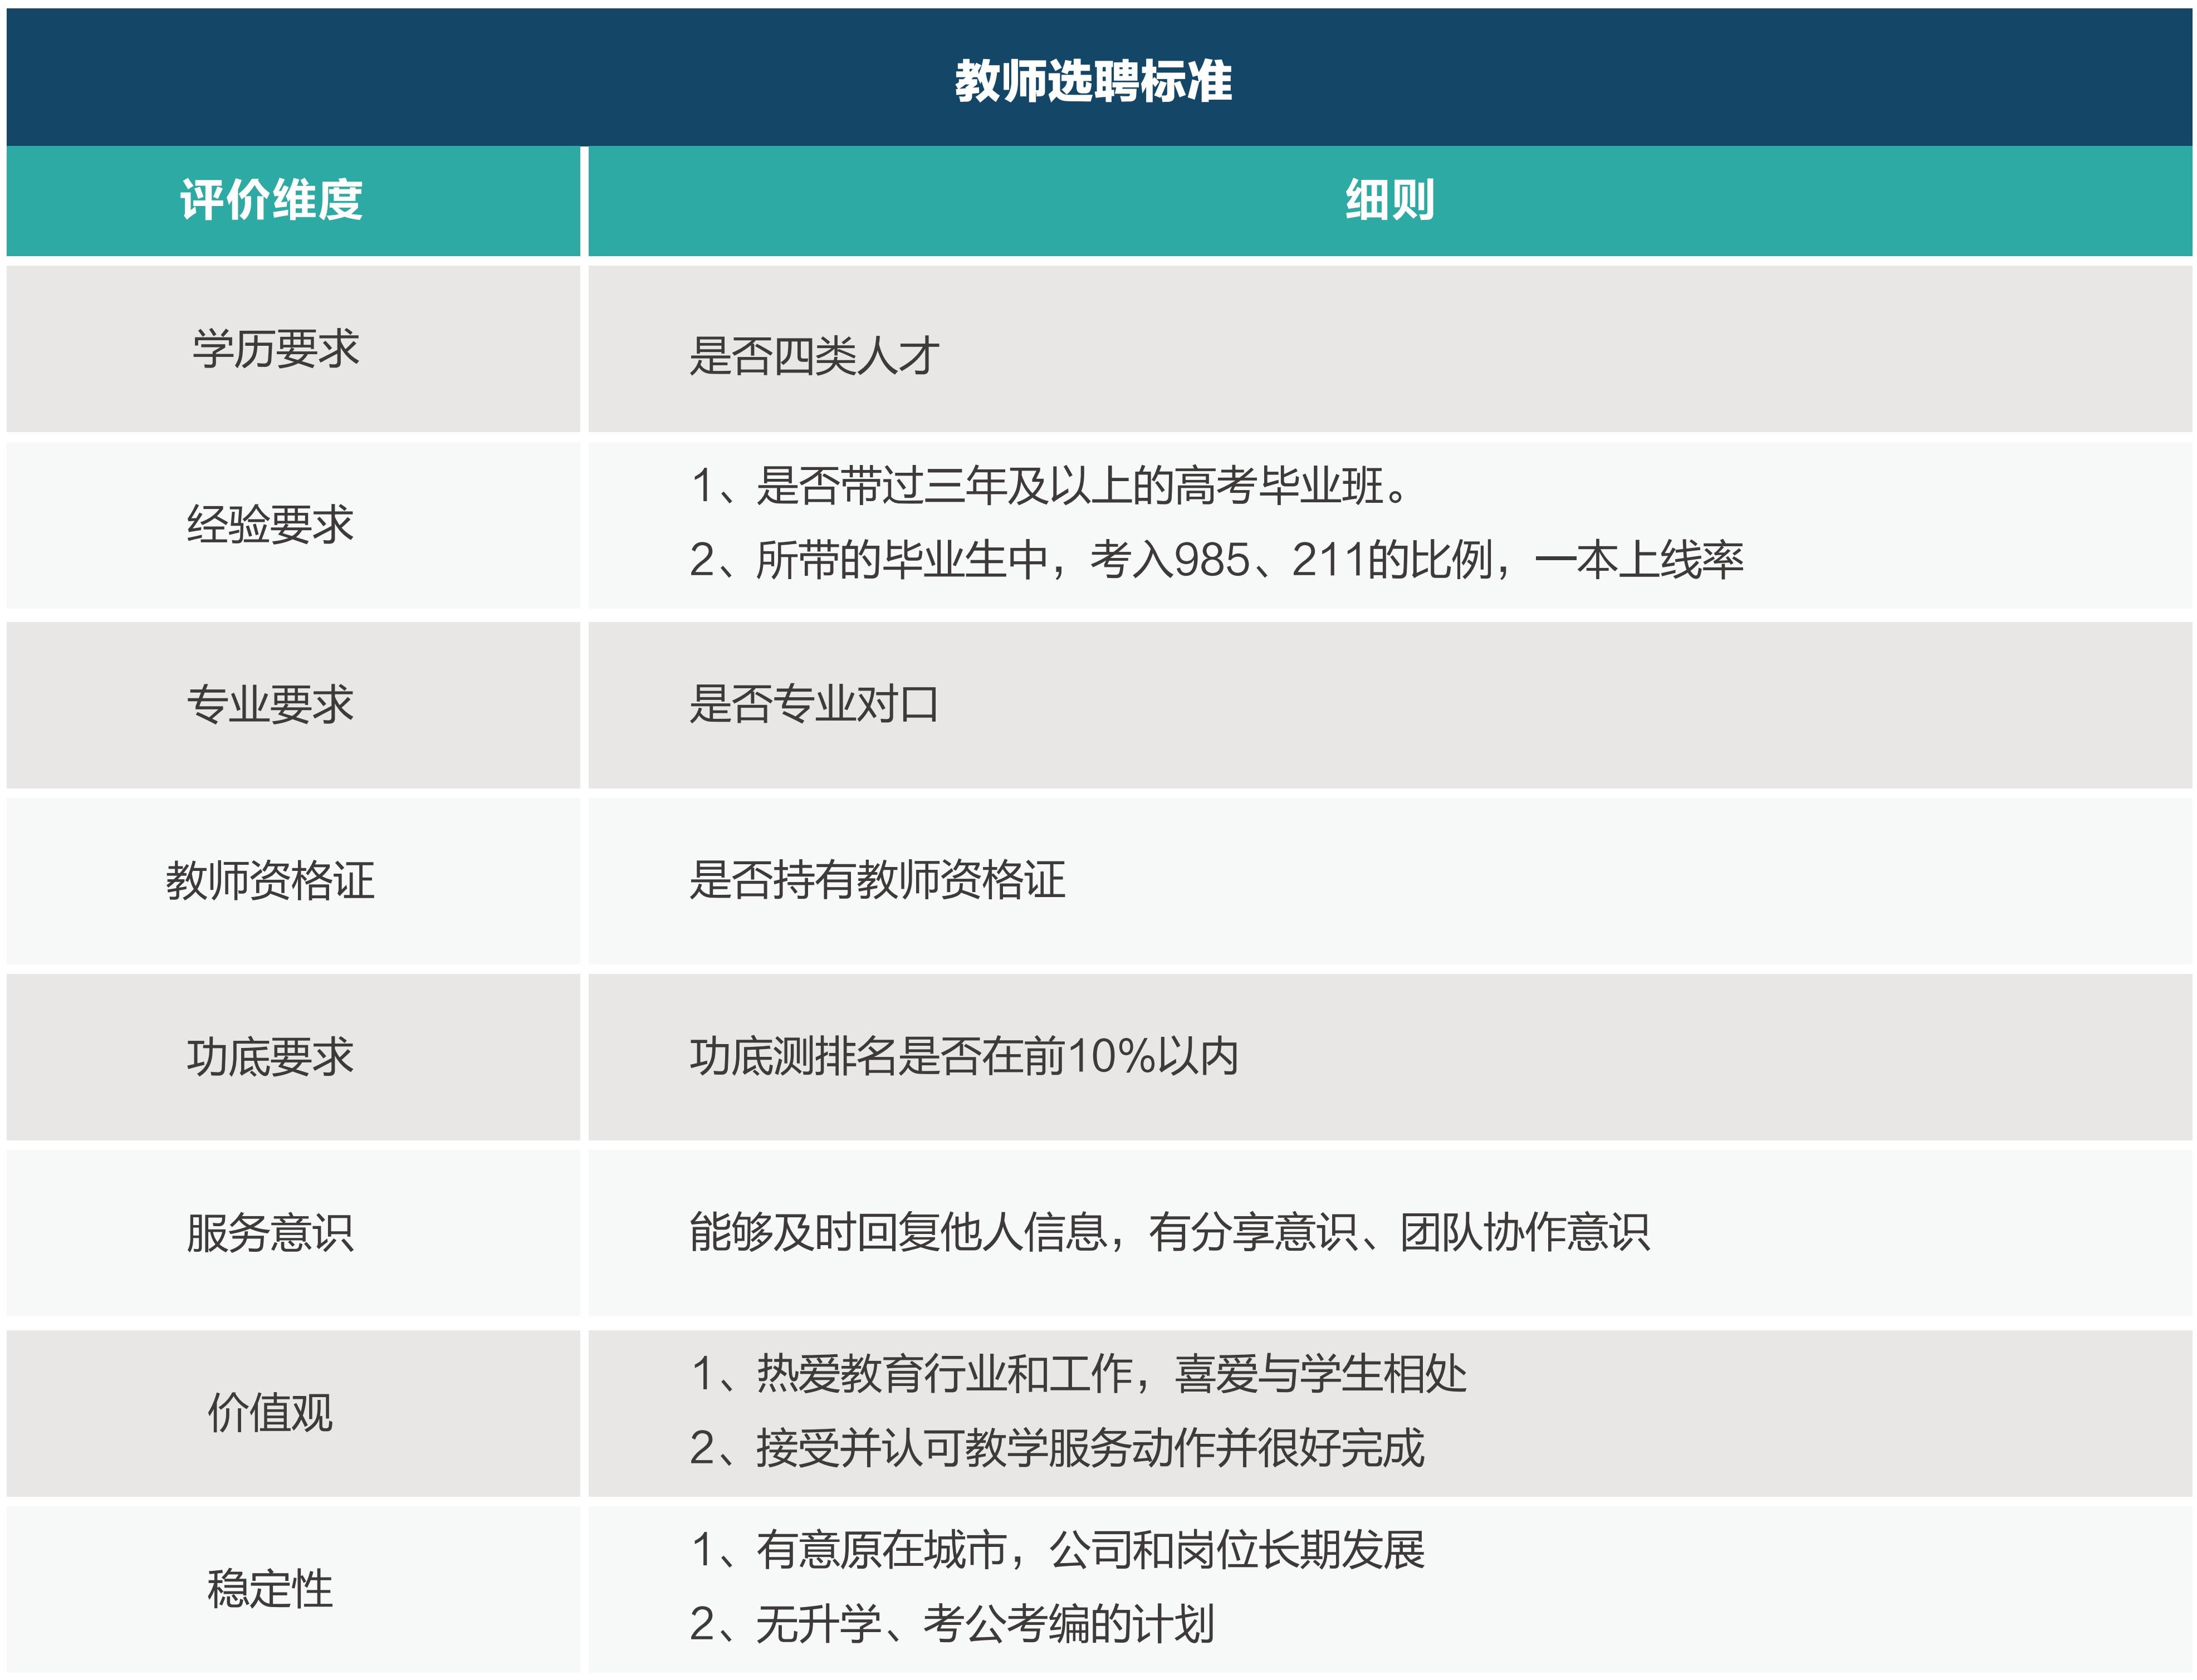This screenshot has height=1680, width=2197.
Task: Select the 教师资格证 dimension cell
Action: pos(270,881)
